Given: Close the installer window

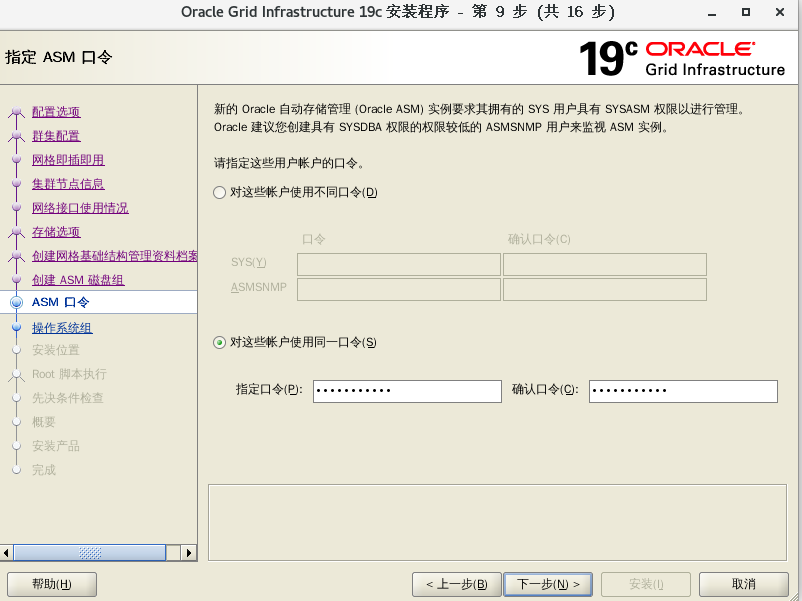Looking at the screenshot, I should click(779, 12).
